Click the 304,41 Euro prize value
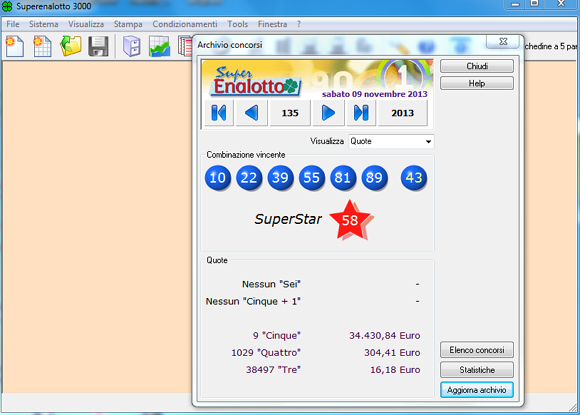Screen dimensions: 580x415 tap(392, 352)
